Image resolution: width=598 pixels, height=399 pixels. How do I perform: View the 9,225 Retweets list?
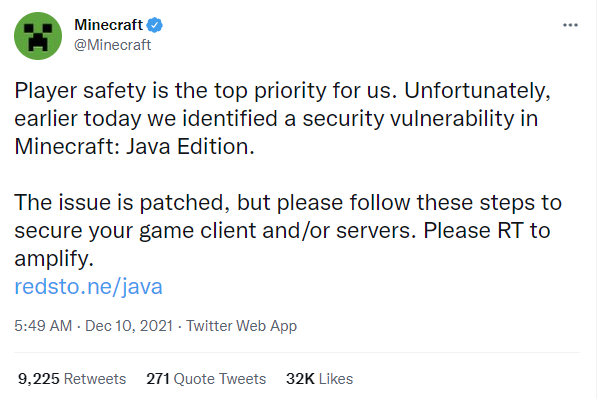click(72, 379)
